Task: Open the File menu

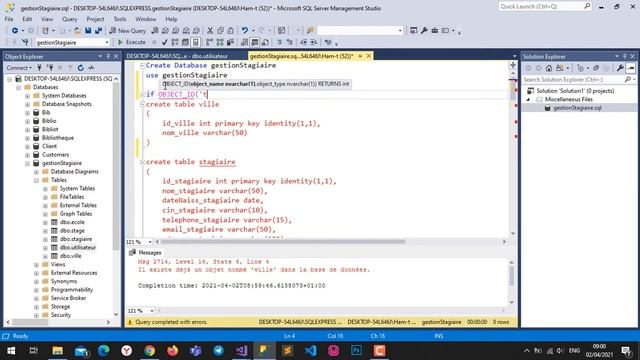Action: tap(9, 19)
